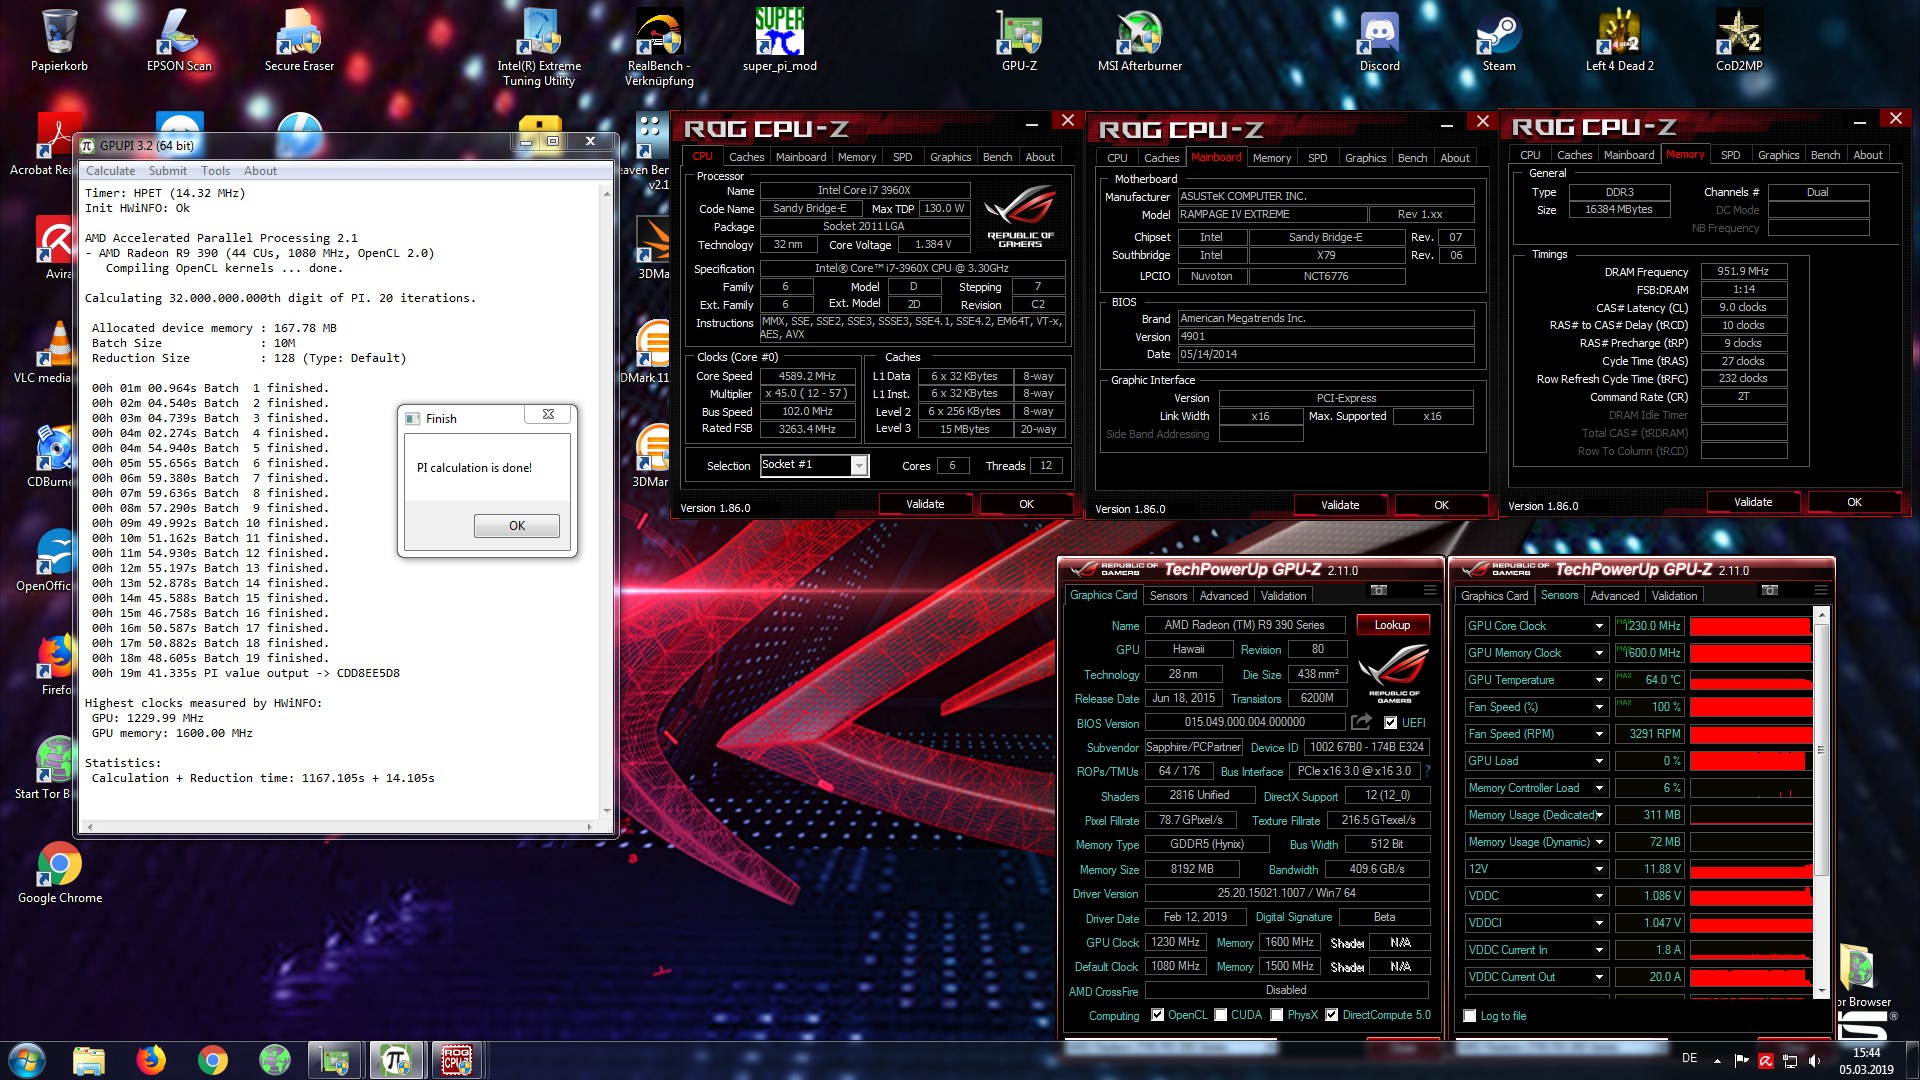Viewport: 1920px width, 1080px height.
Task: Open the Advanced tab in left GPU-Z
Action: pos(1224,596)
